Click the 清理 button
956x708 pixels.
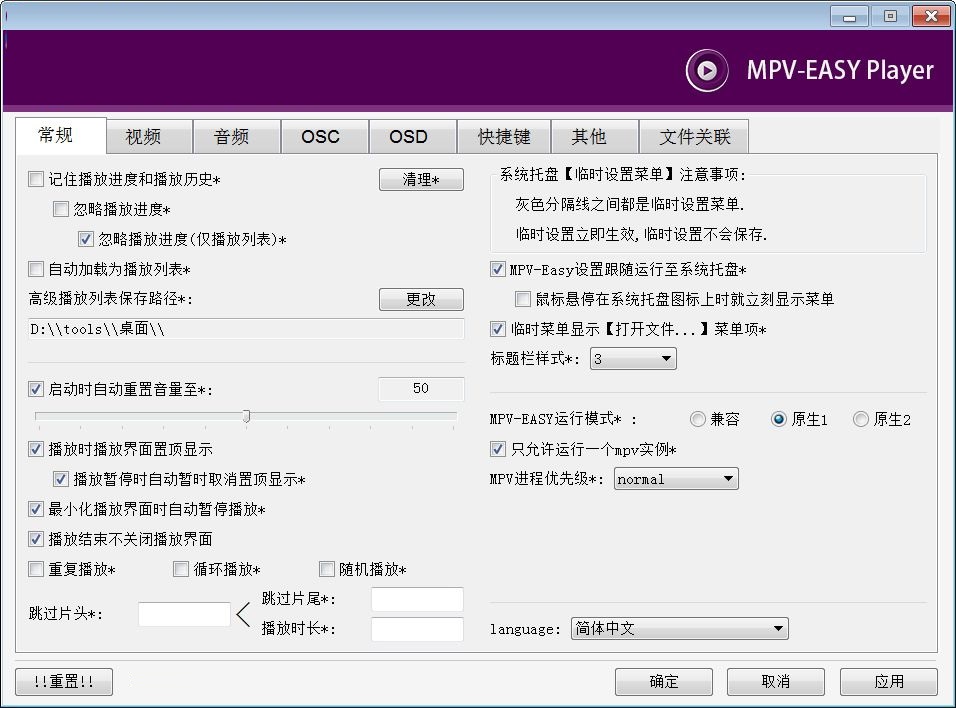[x=421, y=179]
